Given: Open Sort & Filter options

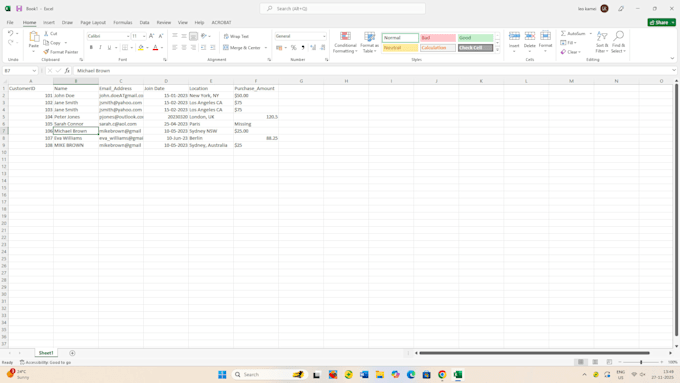Looking at the screenshot, I should 602,42.
